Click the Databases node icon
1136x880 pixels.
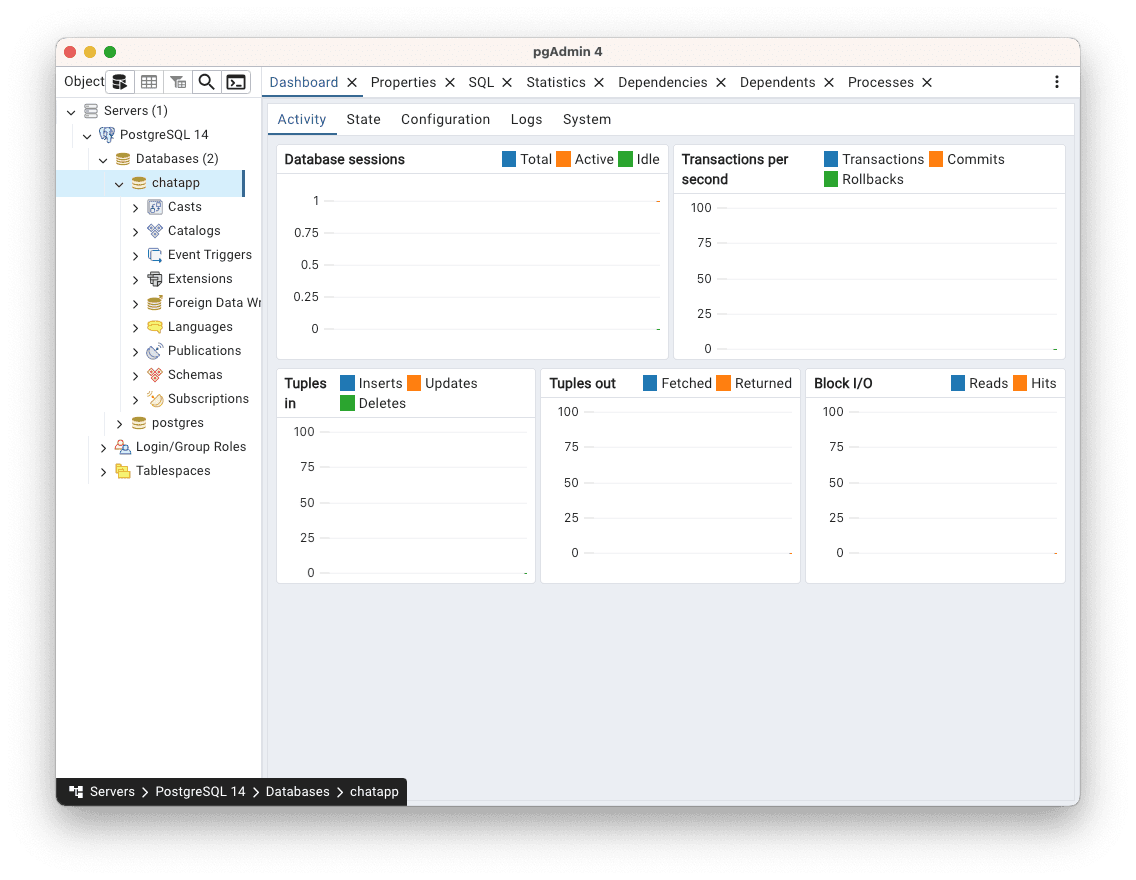tap(122, 159)
